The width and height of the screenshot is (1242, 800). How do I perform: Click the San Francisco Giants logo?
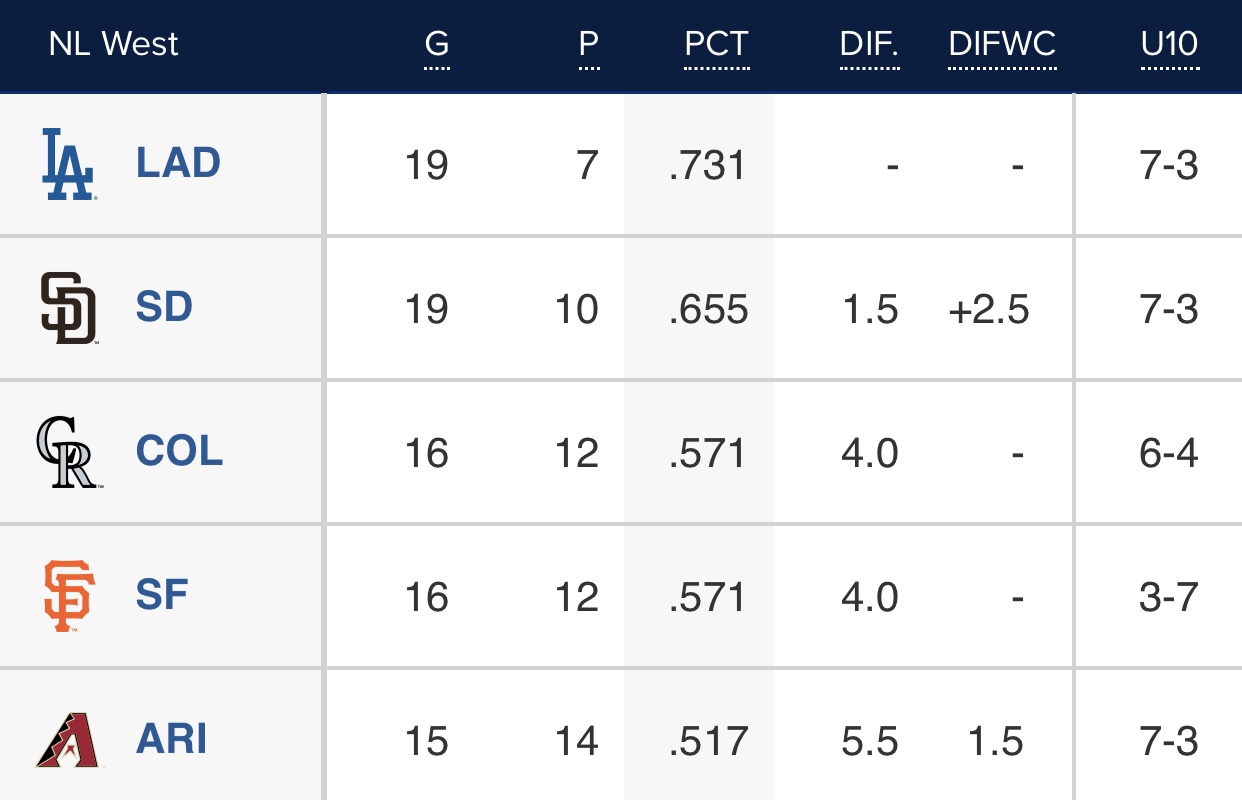(x=68, y=597)
